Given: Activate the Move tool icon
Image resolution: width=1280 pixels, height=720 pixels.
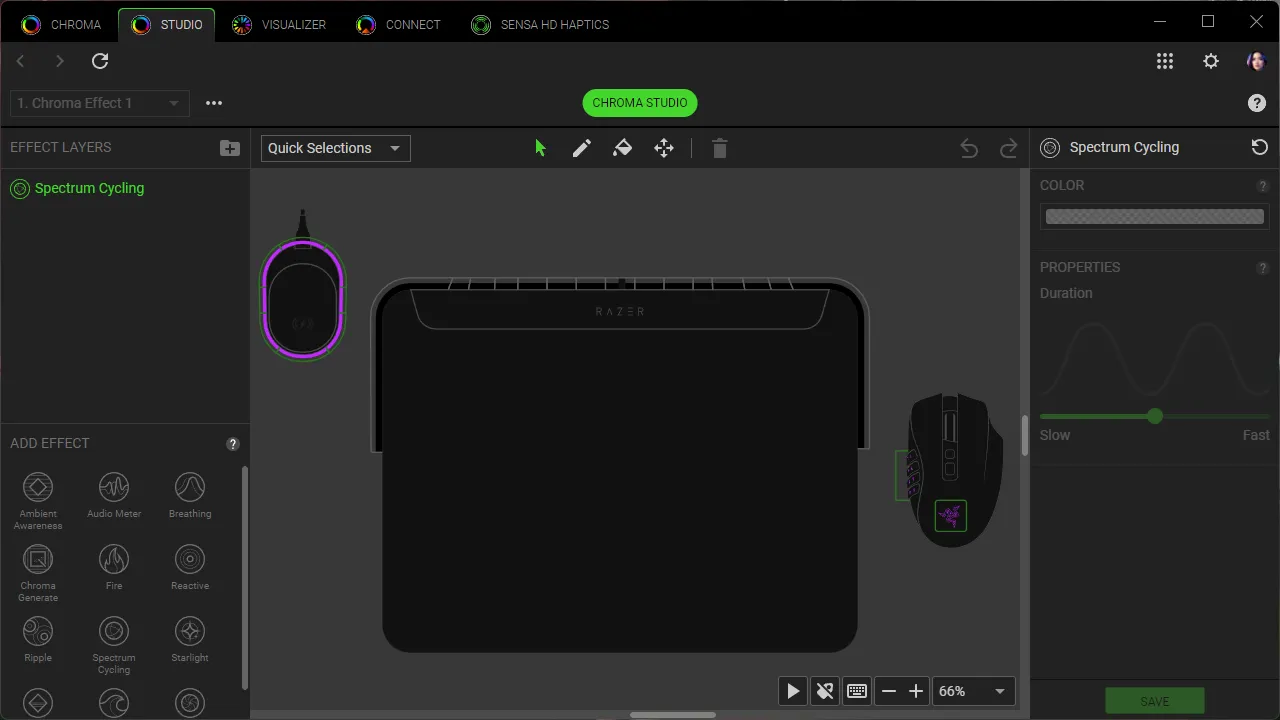Looking at the screenshot, I should pyautogui.click(x=664, y=148).
